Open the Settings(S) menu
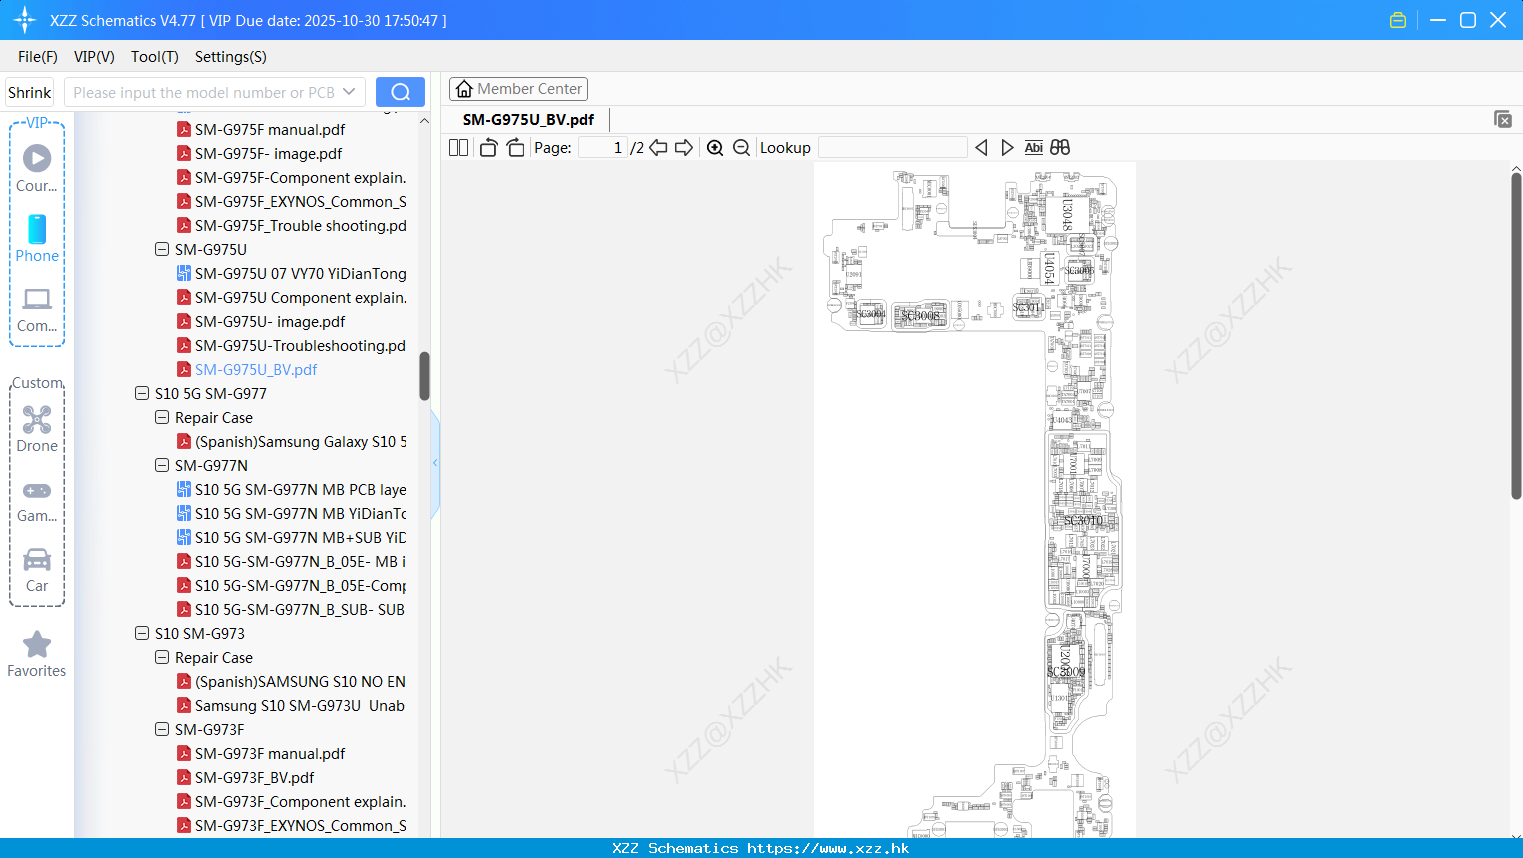The height and width of the screenshot is (858, 1523). pyautogui.click(x=230, y=57)
